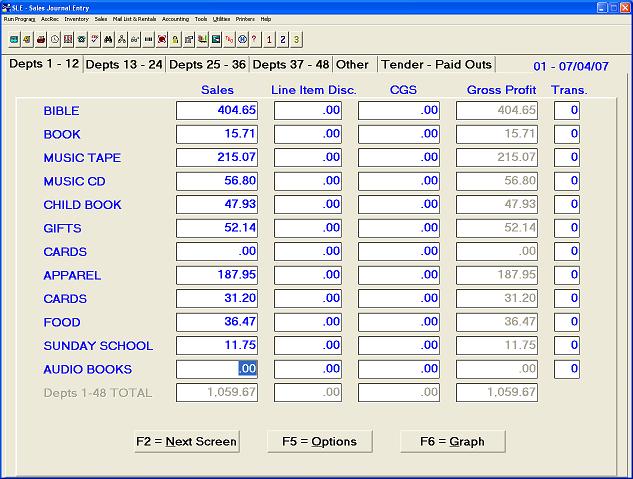
Task: Click the F6 = Graph button
Action: (452, 441)
